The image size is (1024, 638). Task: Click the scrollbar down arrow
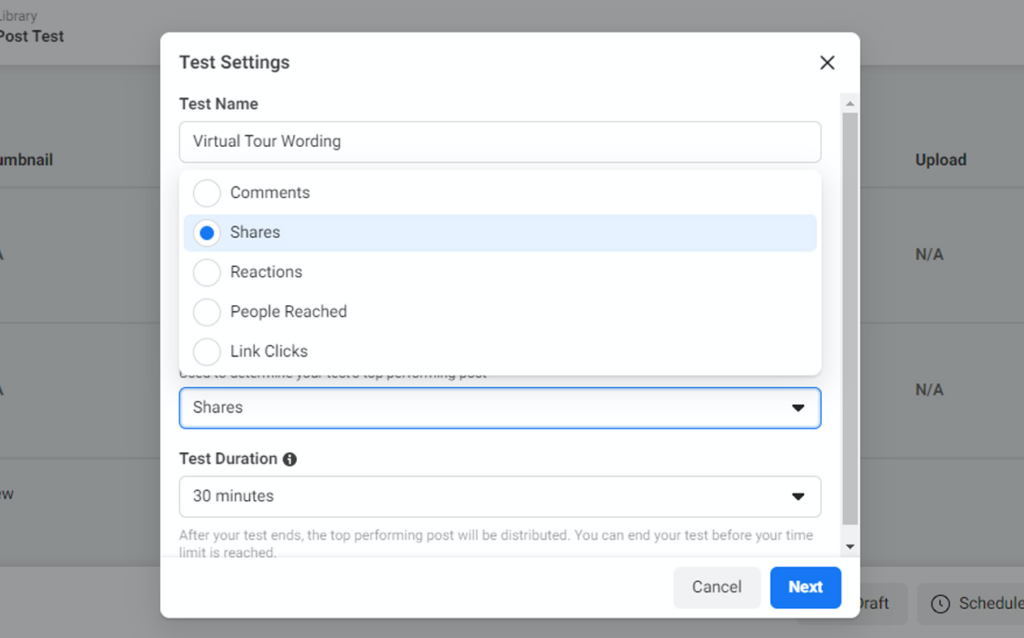point(850,545)
